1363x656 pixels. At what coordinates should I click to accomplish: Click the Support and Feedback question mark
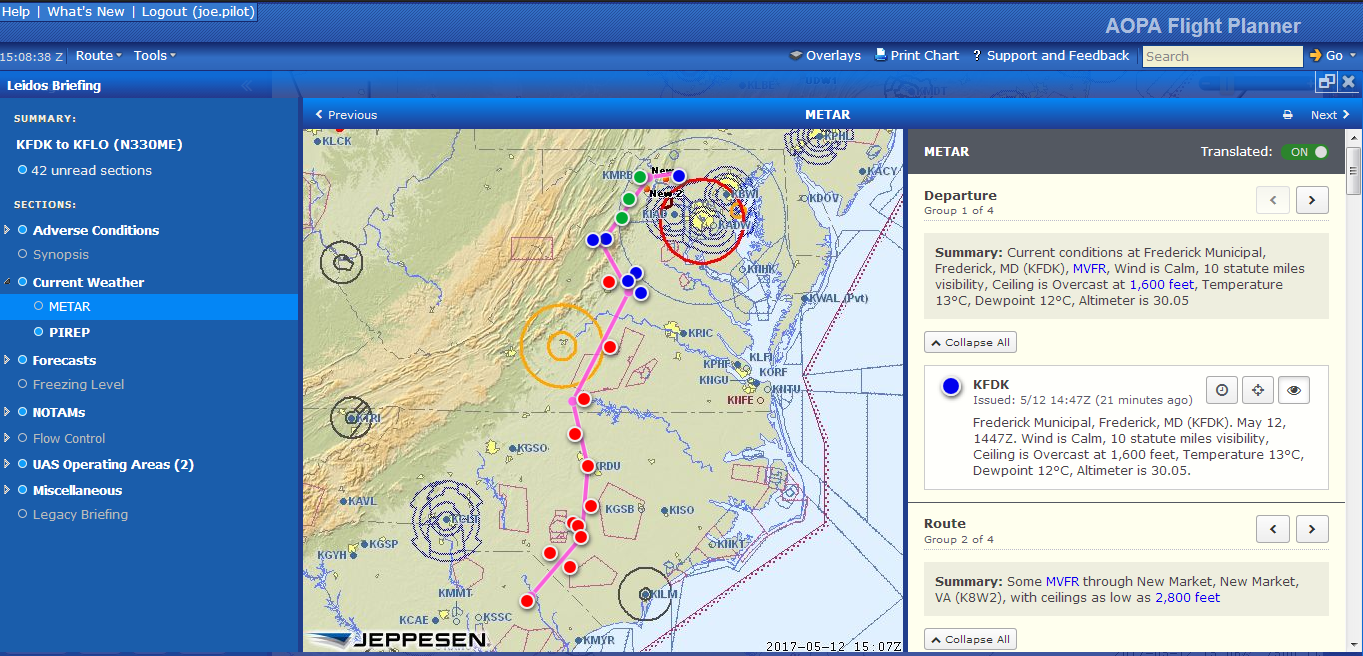977,56
